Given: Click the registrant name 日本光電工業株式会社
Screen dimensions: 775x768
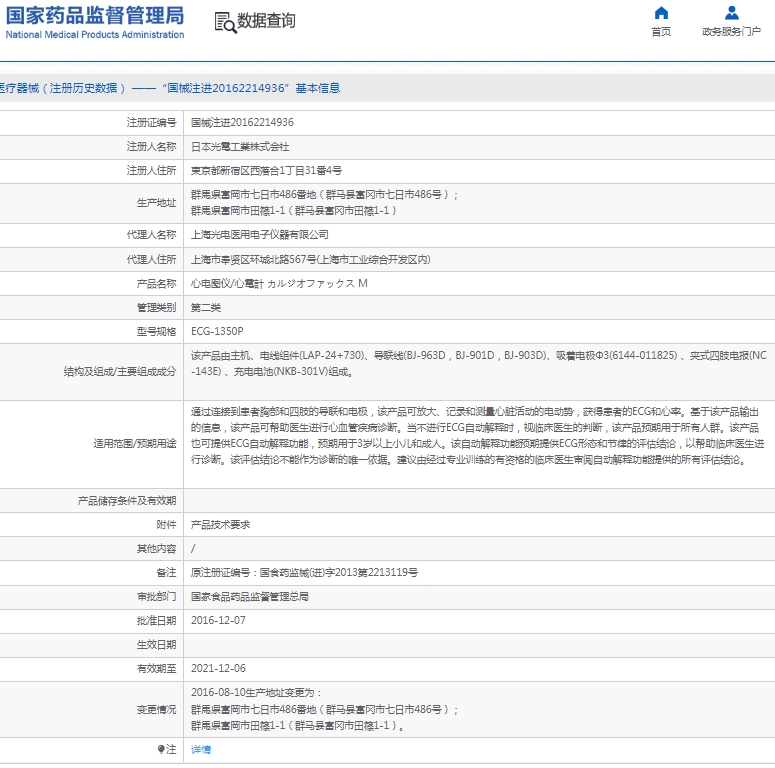Looking at the screenshot, I should coord(240,146).
